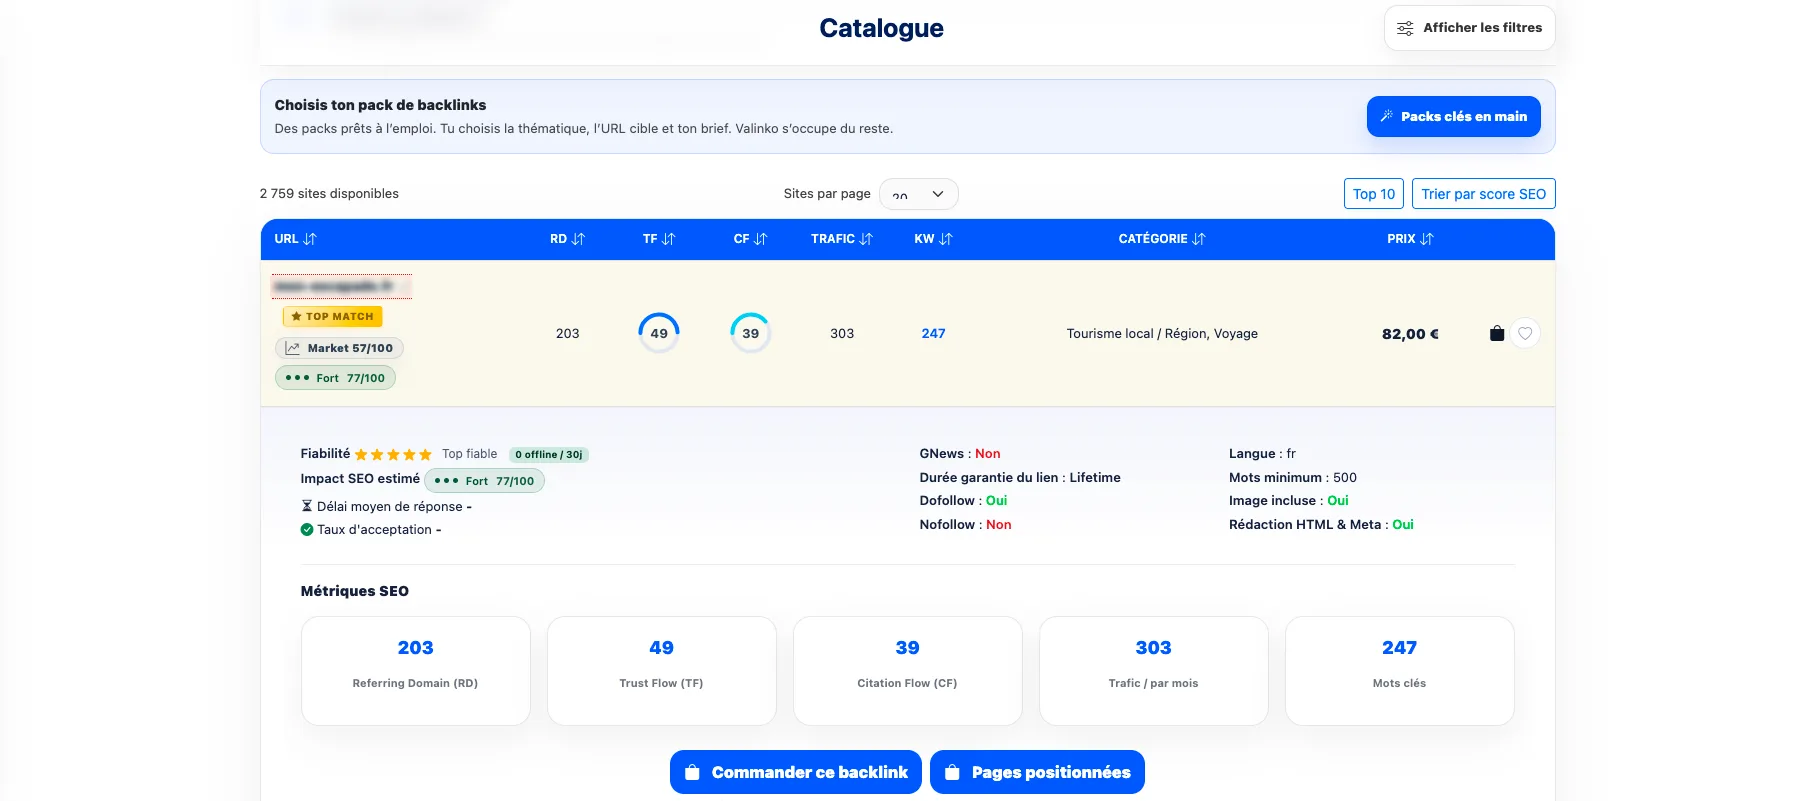
Task: Open the Sites par page dropdown
Action: click(x=918, y=194)
